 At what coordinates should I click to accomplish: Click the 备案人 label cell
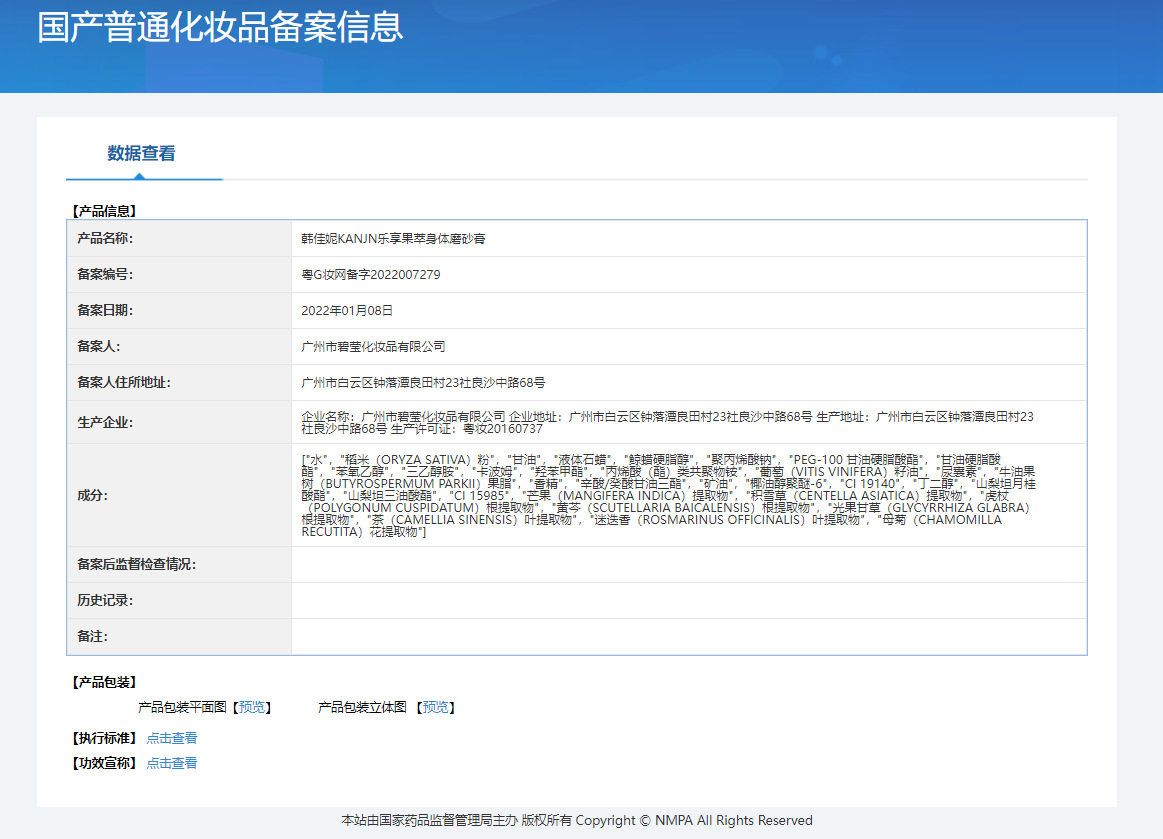point(179,346)
